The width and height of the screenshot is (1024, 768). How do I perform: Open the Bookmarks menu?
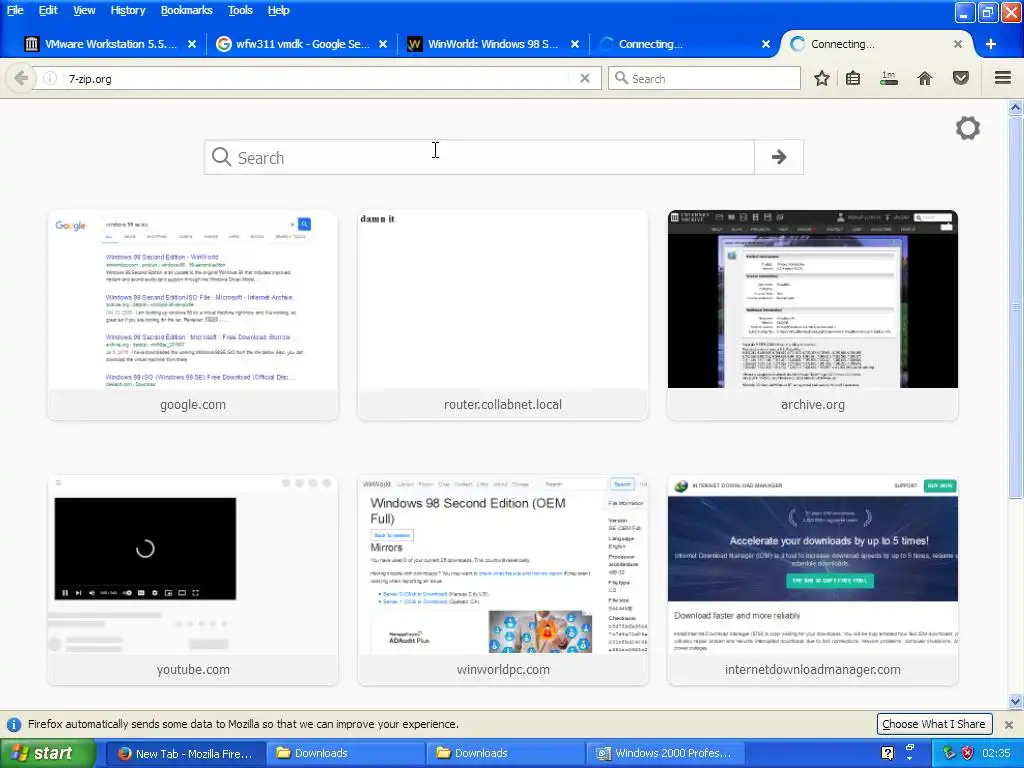point(186,10)
